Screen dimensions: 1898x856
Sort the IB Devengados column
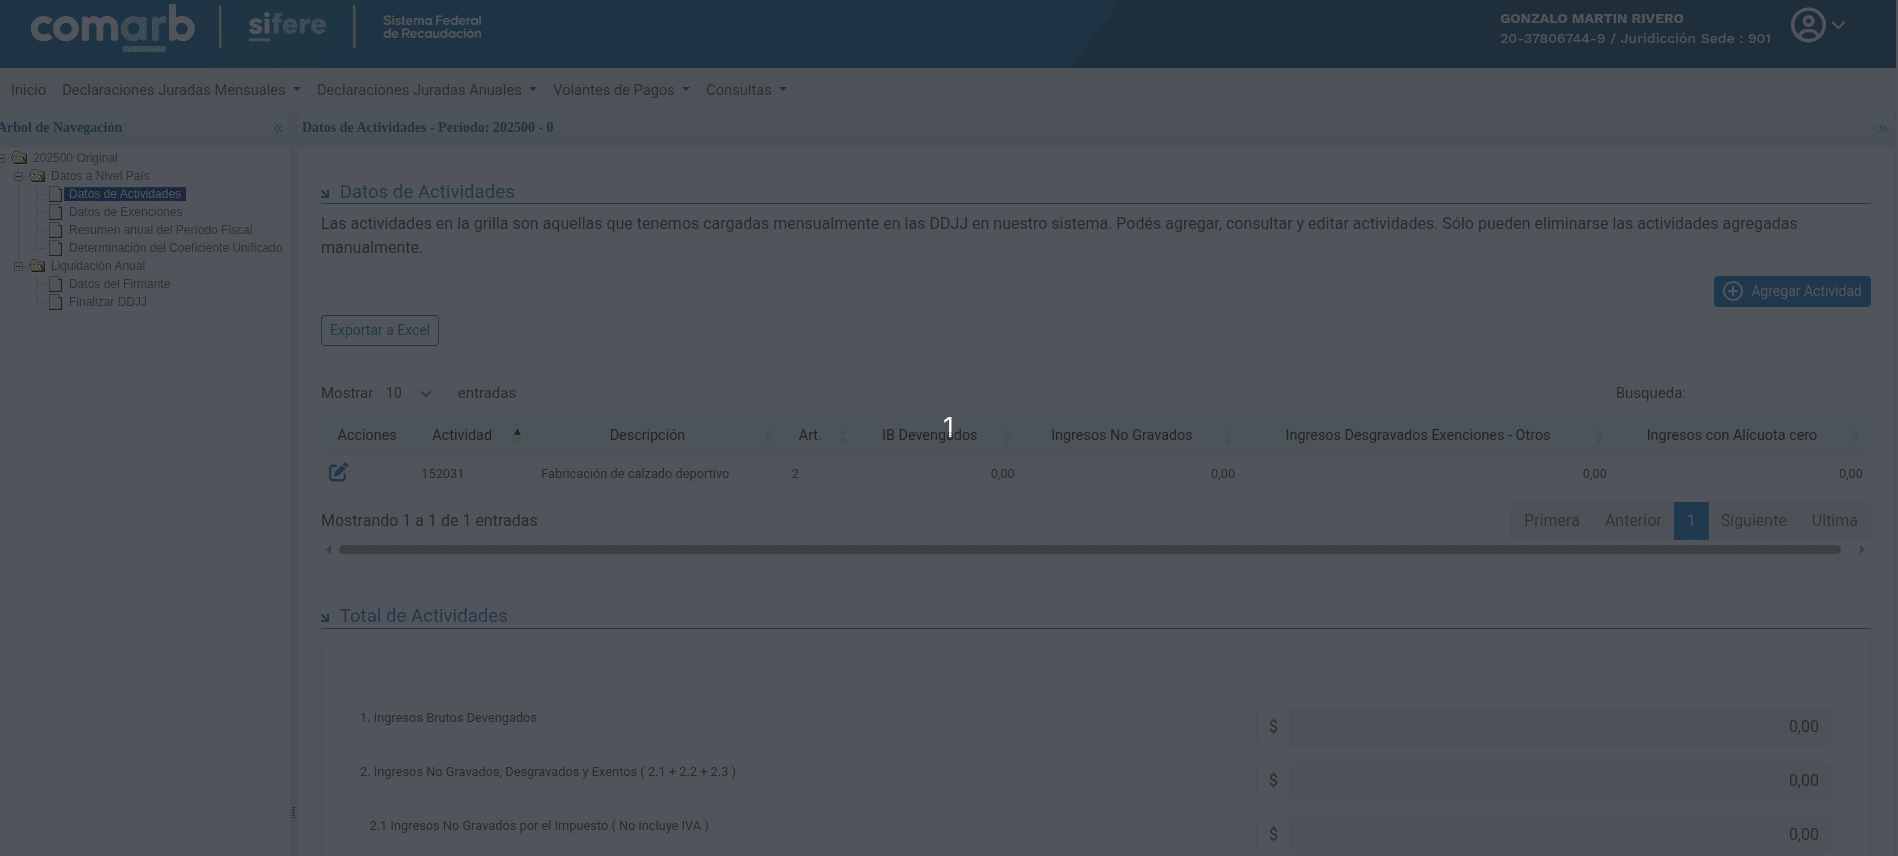(1007, 435)
